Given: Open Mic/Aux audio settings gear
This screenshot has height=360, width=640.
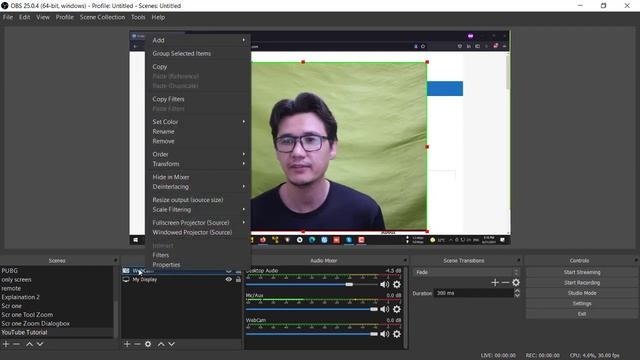Looking at the screenshot, I should click(x=396, y=309).
